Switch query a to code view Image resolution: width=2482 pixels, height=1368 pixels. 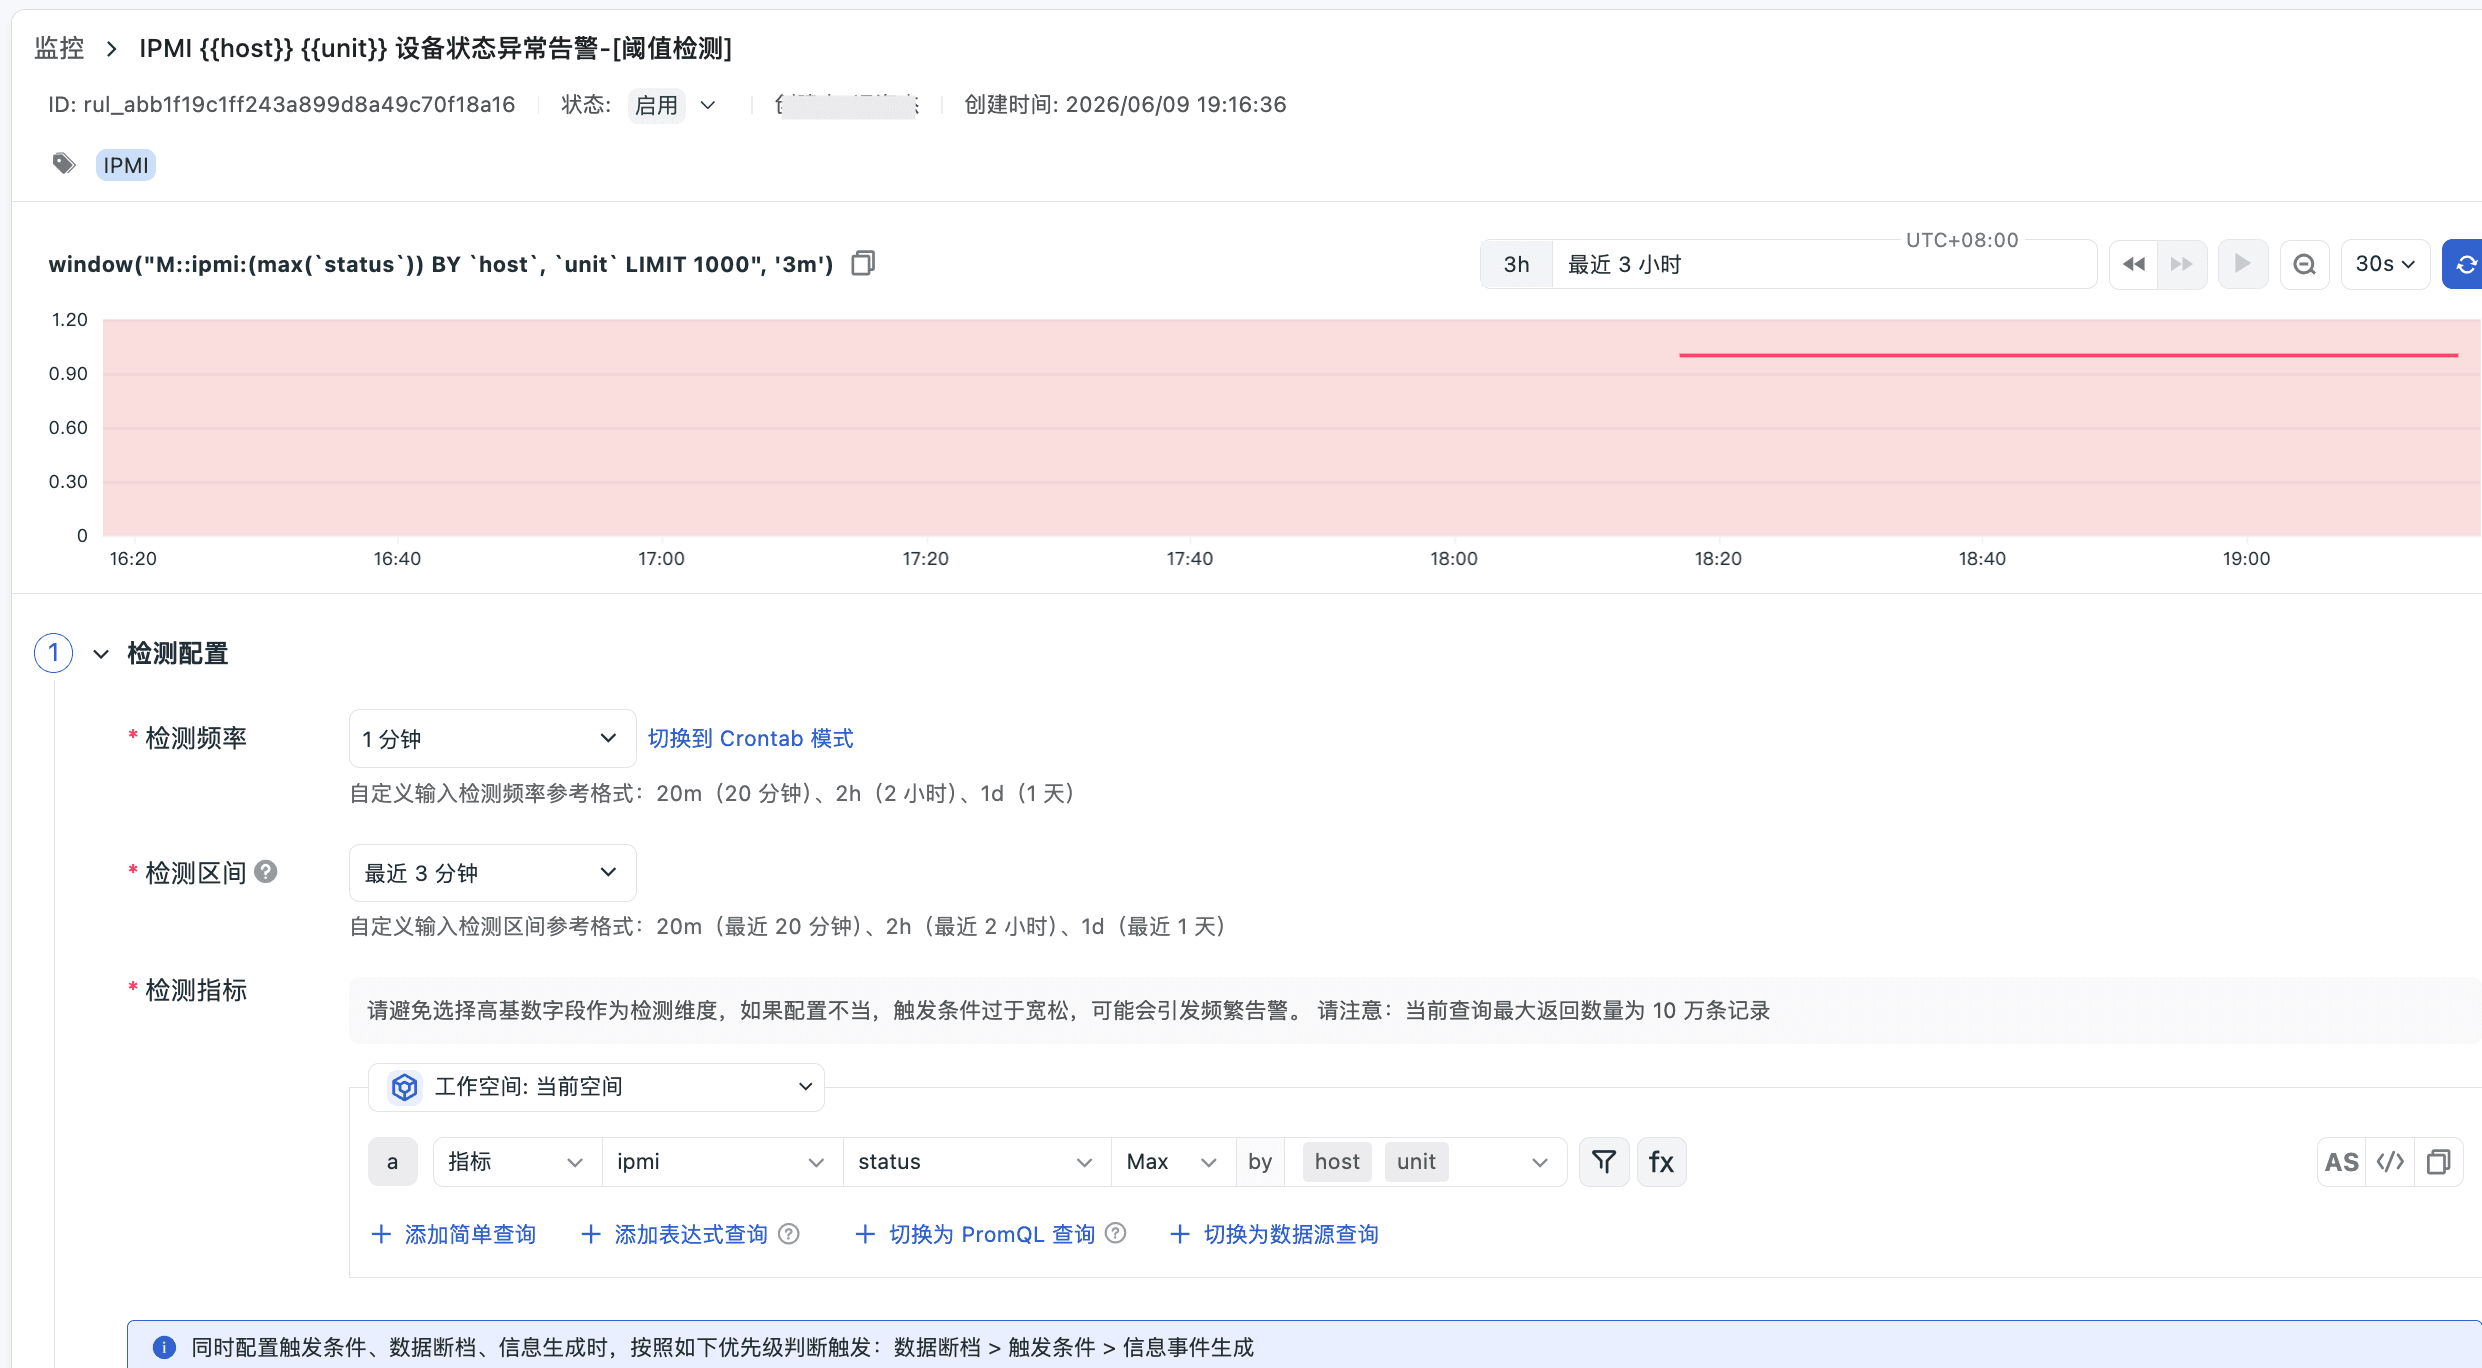pyautogui.click(x=2390, y=1162)
